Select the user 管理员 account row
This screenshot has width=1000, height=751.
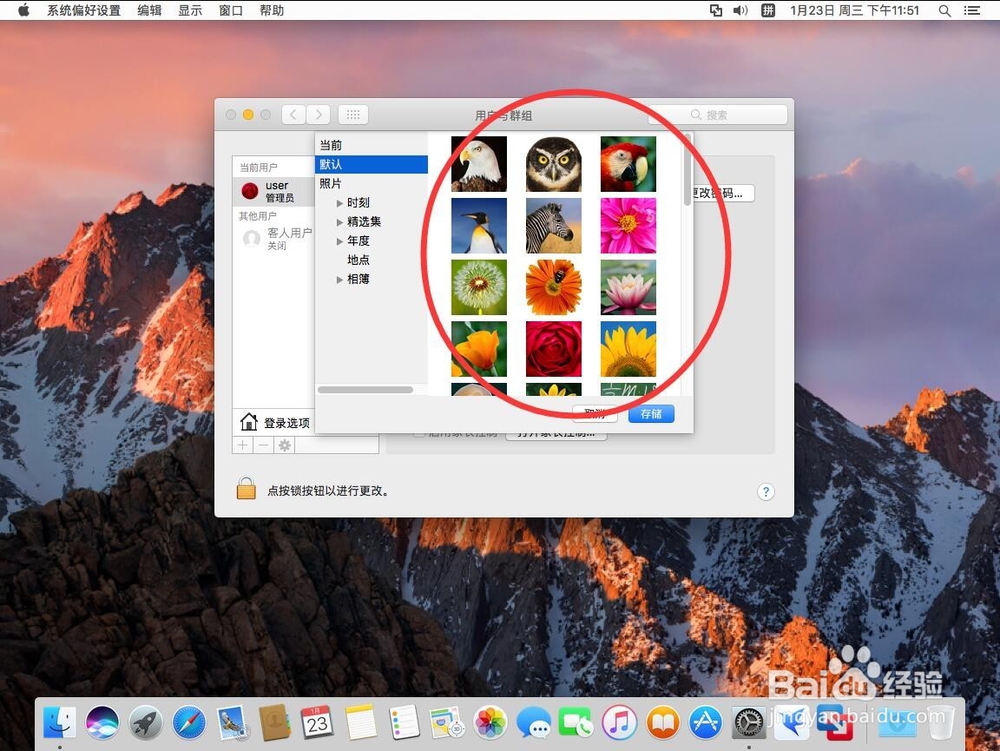point(274,191)
